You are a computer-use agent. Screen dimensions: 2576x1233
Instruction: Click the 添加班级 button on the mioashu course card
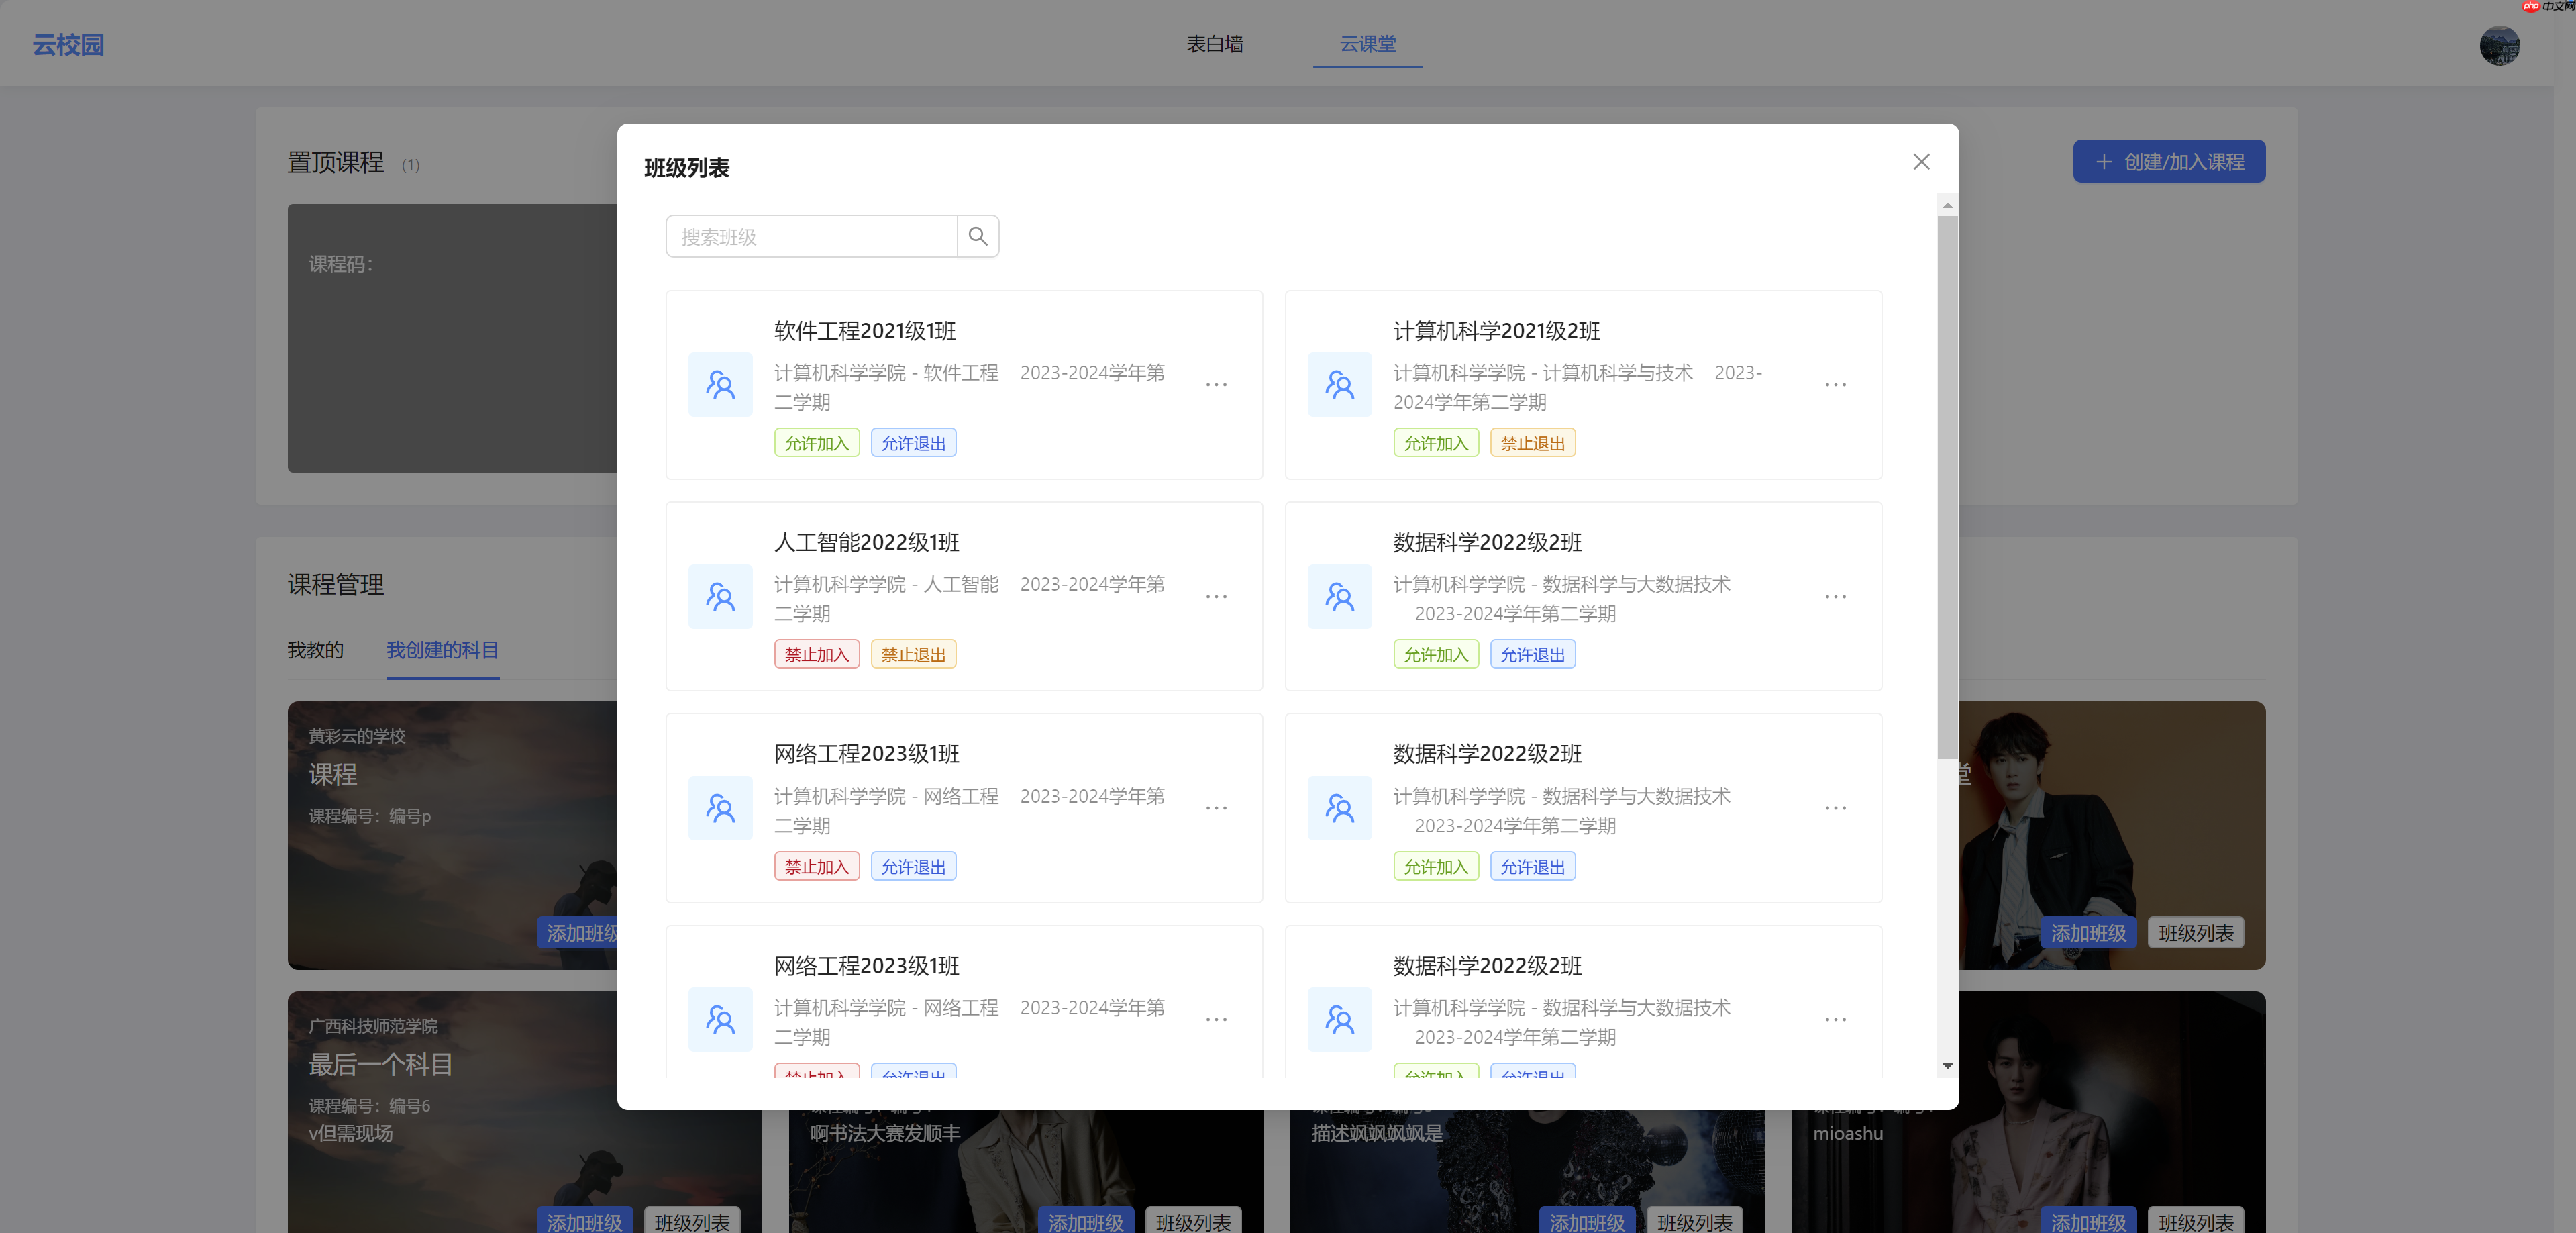[x=2087, y=1221]
